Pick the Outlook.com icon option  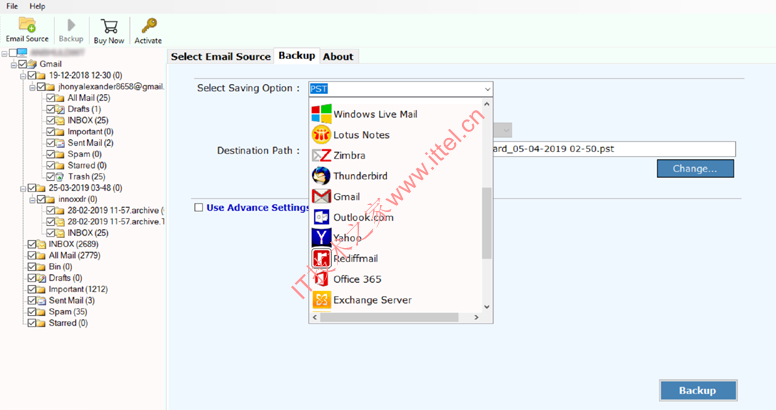(x=321, y=217)
